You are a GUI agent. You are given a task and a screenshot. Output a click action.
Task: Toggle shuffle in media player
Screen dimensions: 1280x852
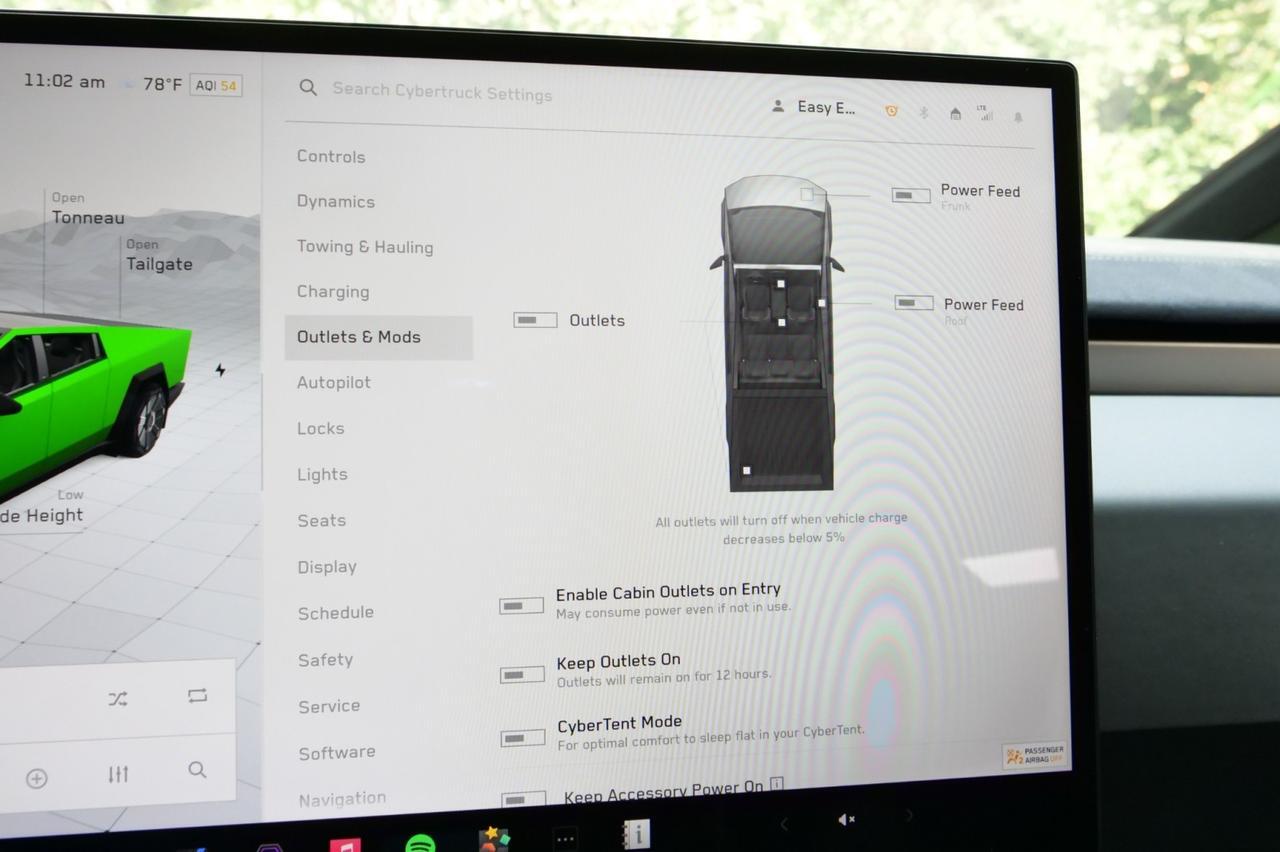click(x=118, y=699)
